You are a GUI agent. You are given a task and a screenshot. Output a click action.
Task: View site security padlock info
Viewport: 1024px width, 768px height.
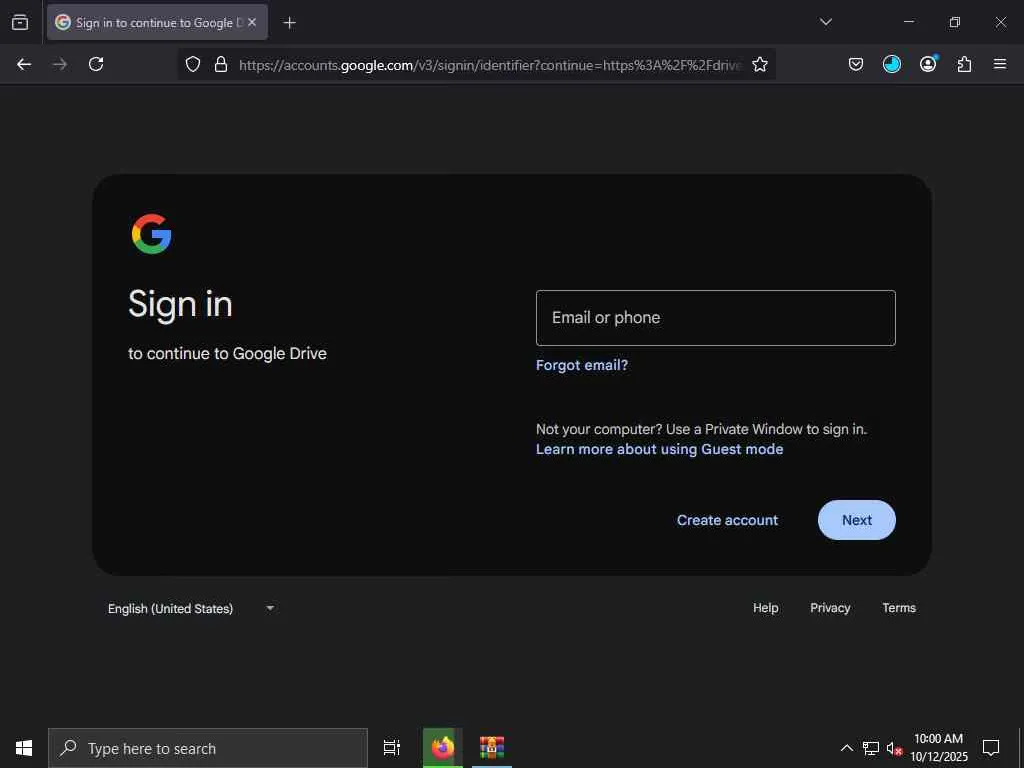click(221, 64)
